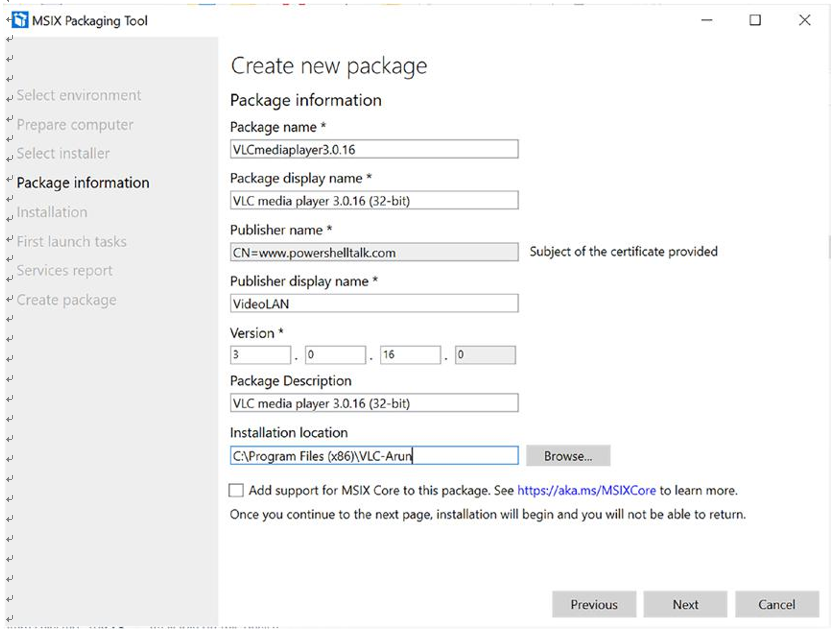Go to the Prepare computer step

(75, 124)
